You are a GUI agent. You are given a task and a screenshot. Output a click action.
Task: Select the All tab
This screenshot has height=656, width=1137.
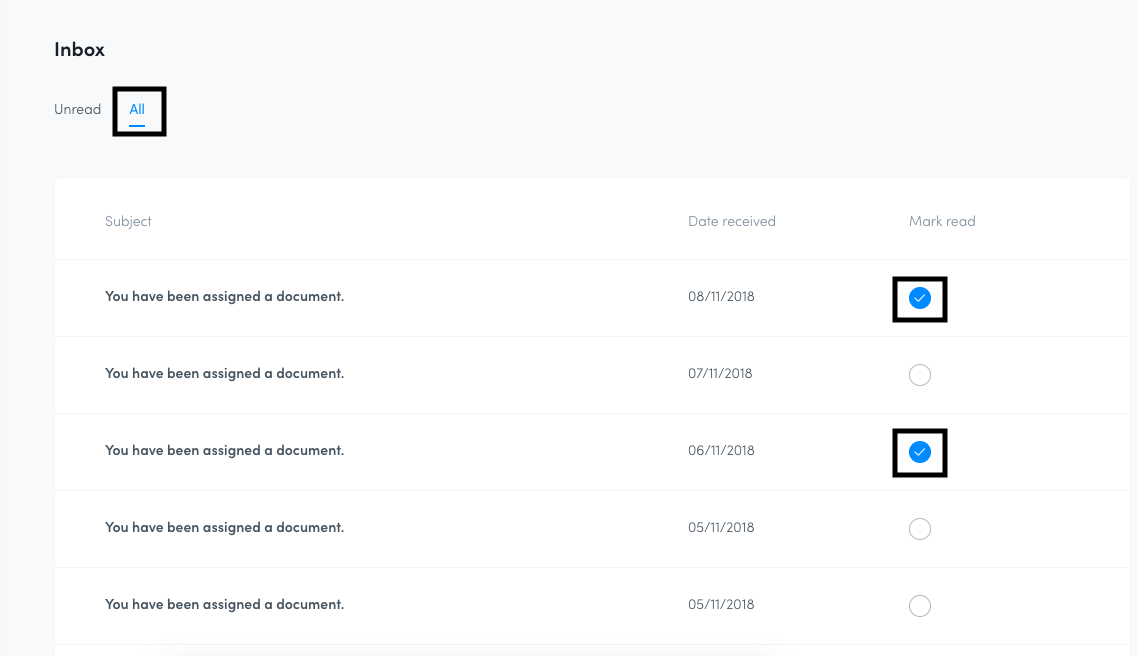click(137, 109)
